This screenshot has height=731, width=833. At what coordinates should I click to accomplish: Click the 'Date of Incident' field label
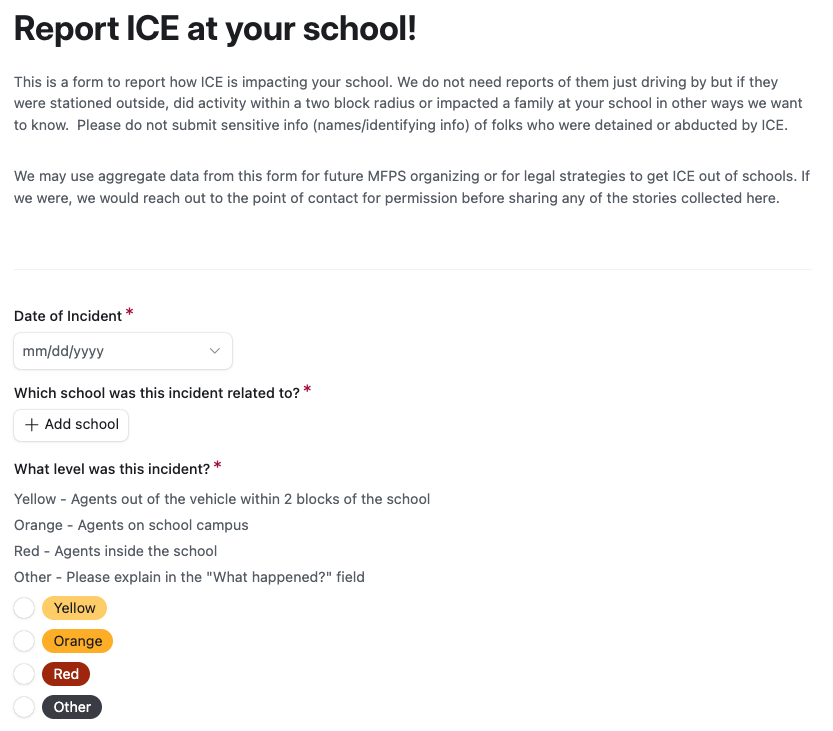68,316
